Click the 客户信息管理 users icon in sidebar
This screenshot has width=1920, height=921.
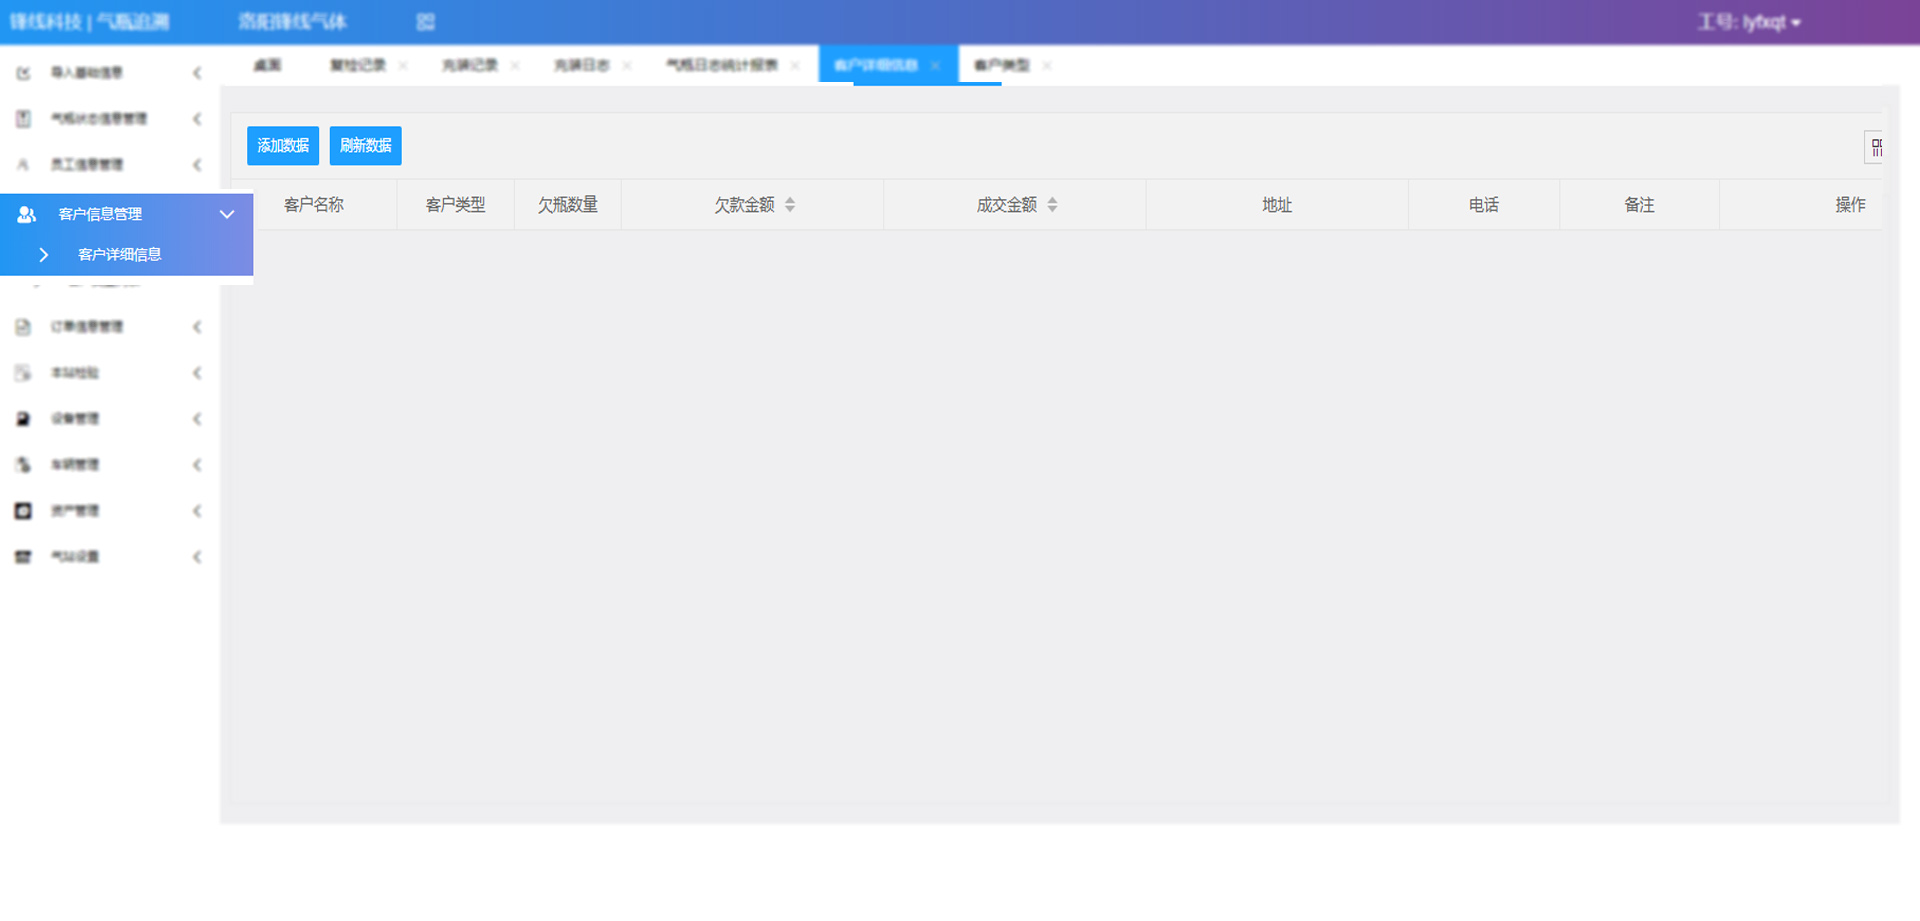pyautogui.click(x=27, y=214)
